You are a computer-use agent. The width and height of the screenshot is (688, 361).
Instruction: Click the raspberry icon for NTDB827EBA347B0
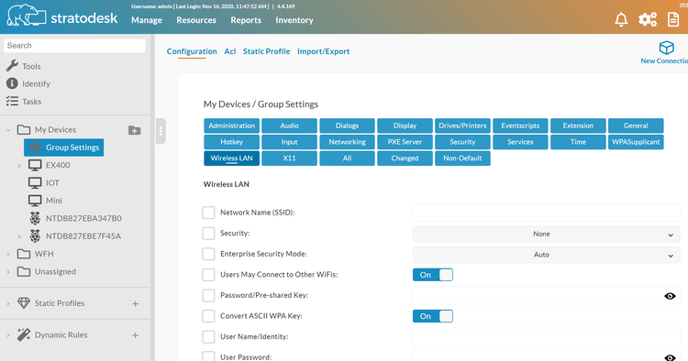click(x=35, y=218)
